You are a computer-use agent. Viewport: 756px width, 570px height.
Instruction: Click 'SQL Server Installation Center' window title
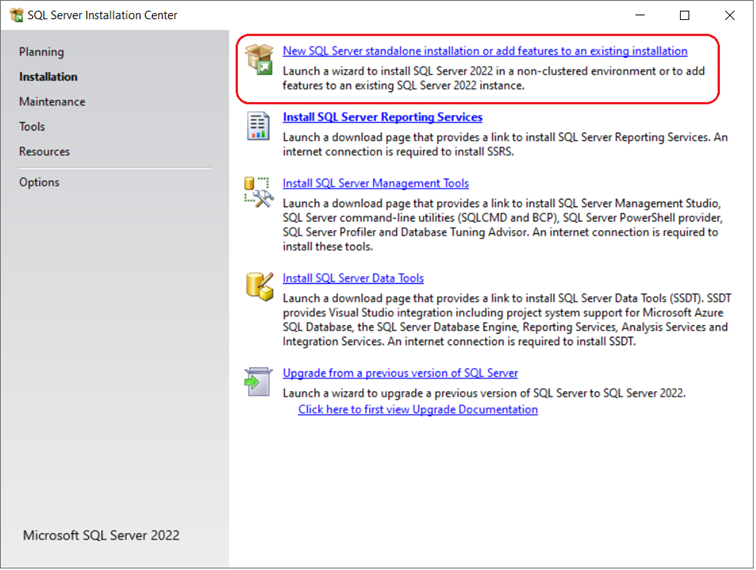point(102,15)
